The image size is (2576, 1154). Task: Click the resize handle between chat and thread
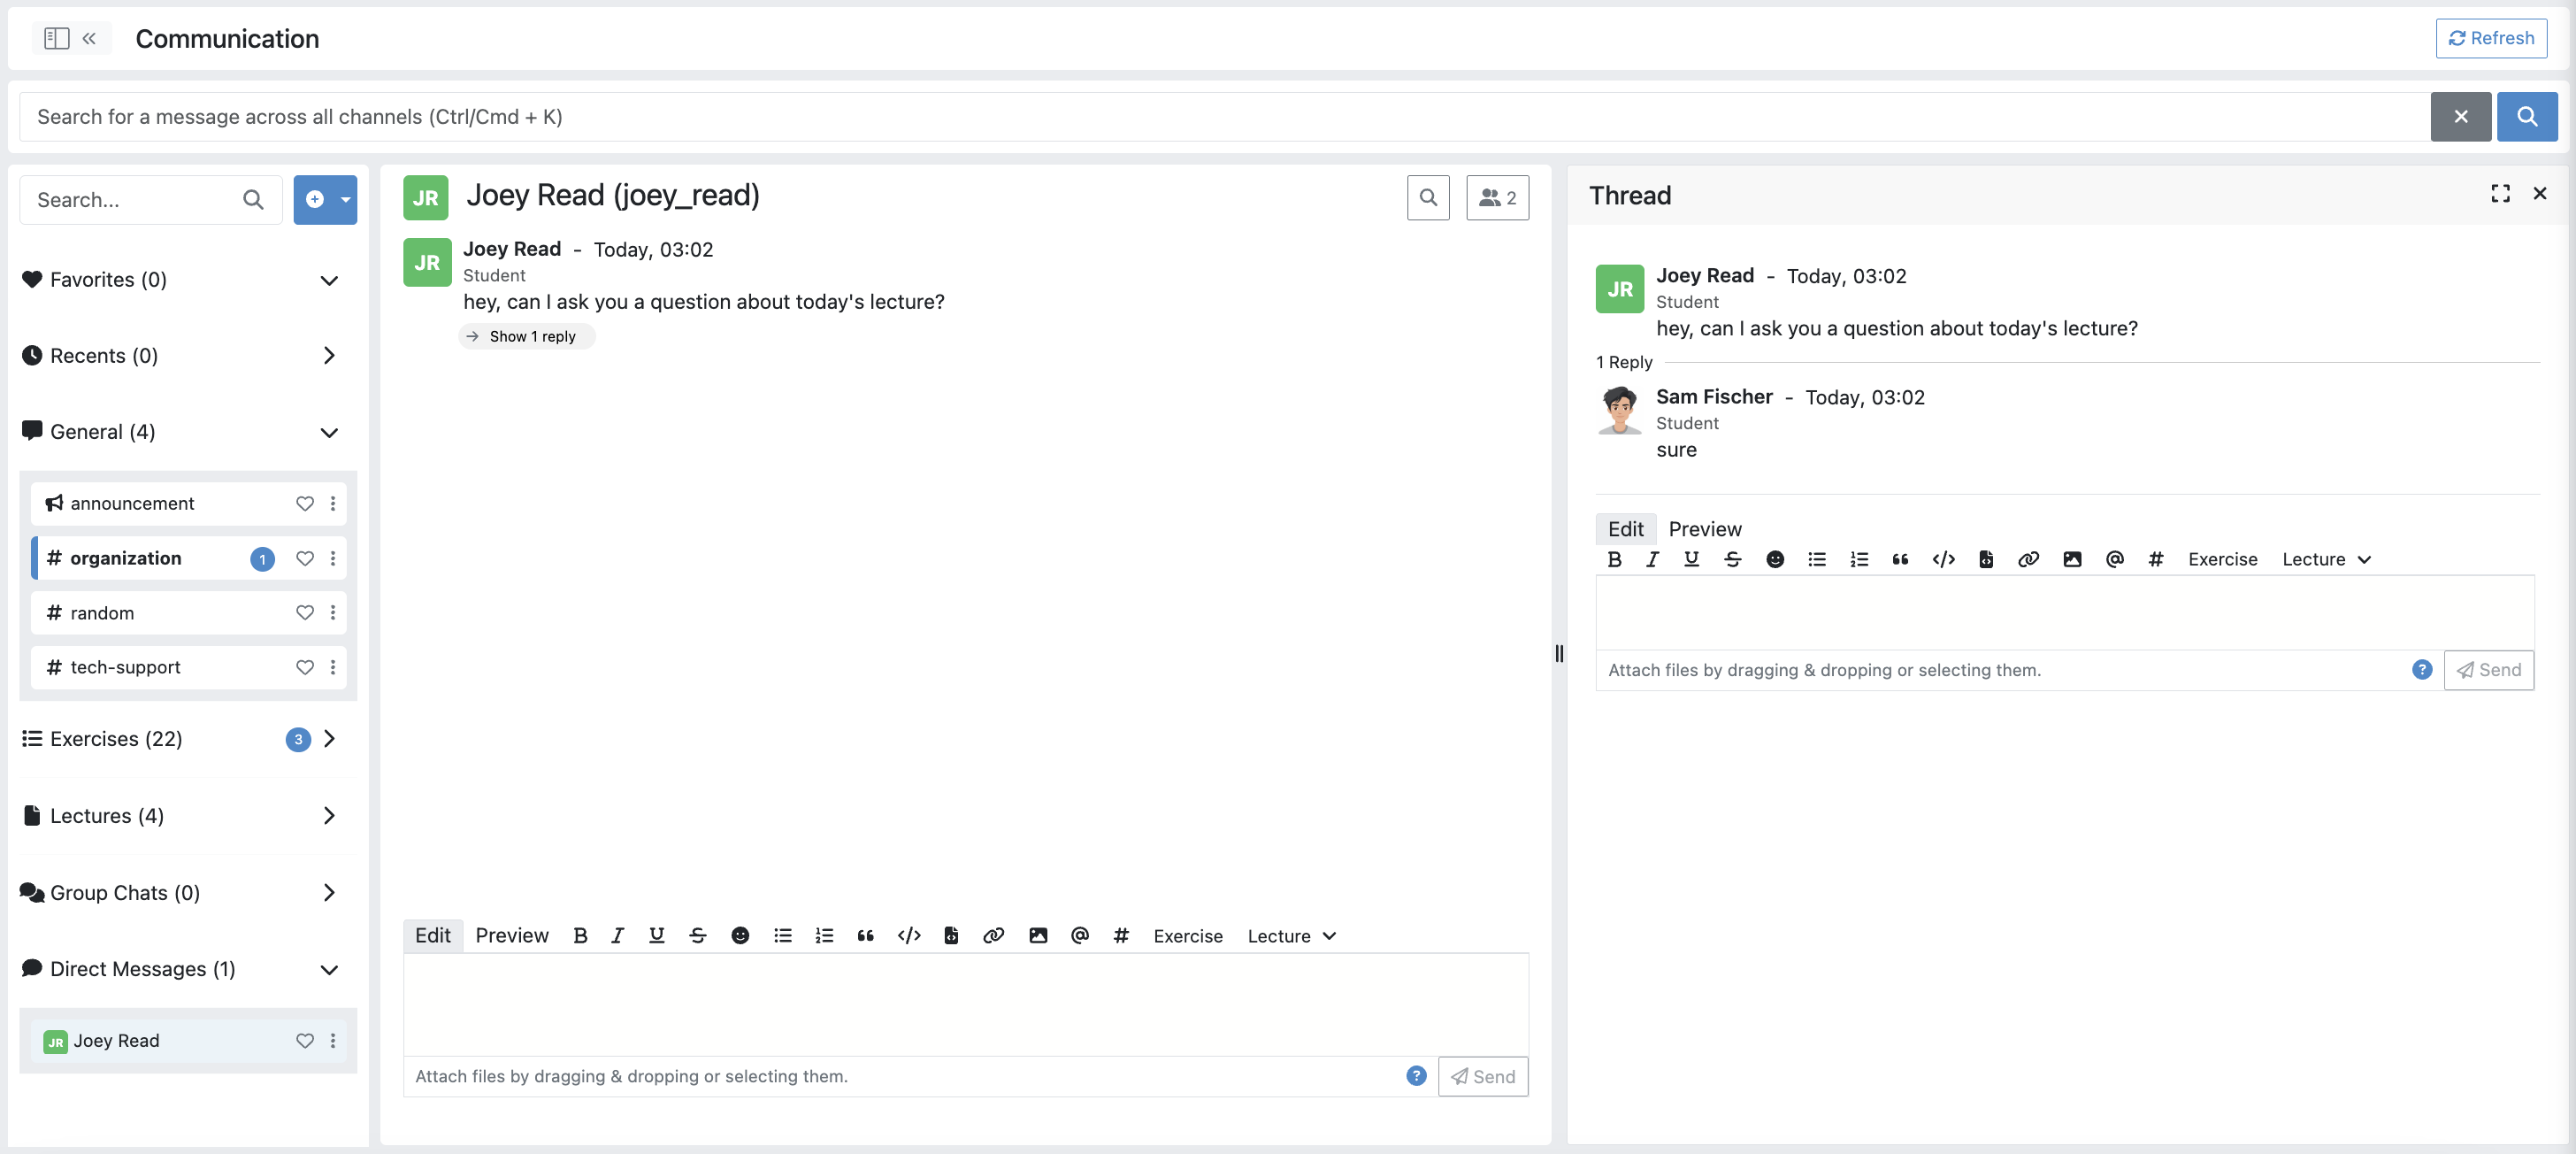tap(1559, 654)
